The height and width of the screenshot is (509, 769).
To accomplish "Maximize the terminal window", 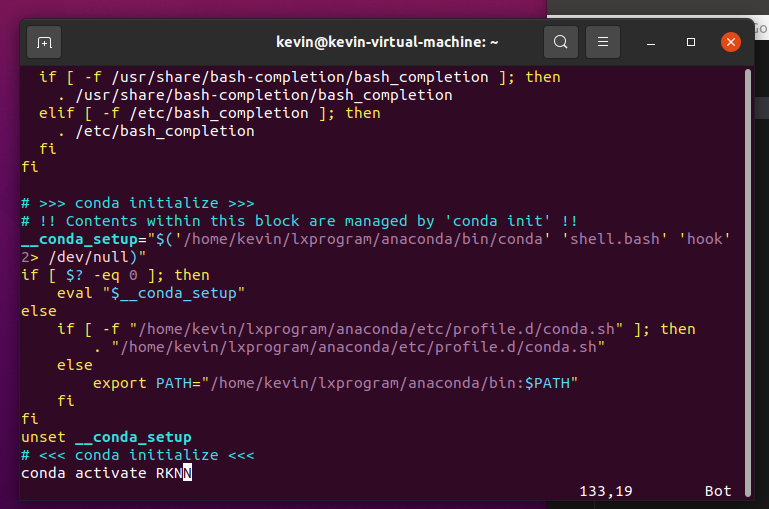I will pos(691,42).
